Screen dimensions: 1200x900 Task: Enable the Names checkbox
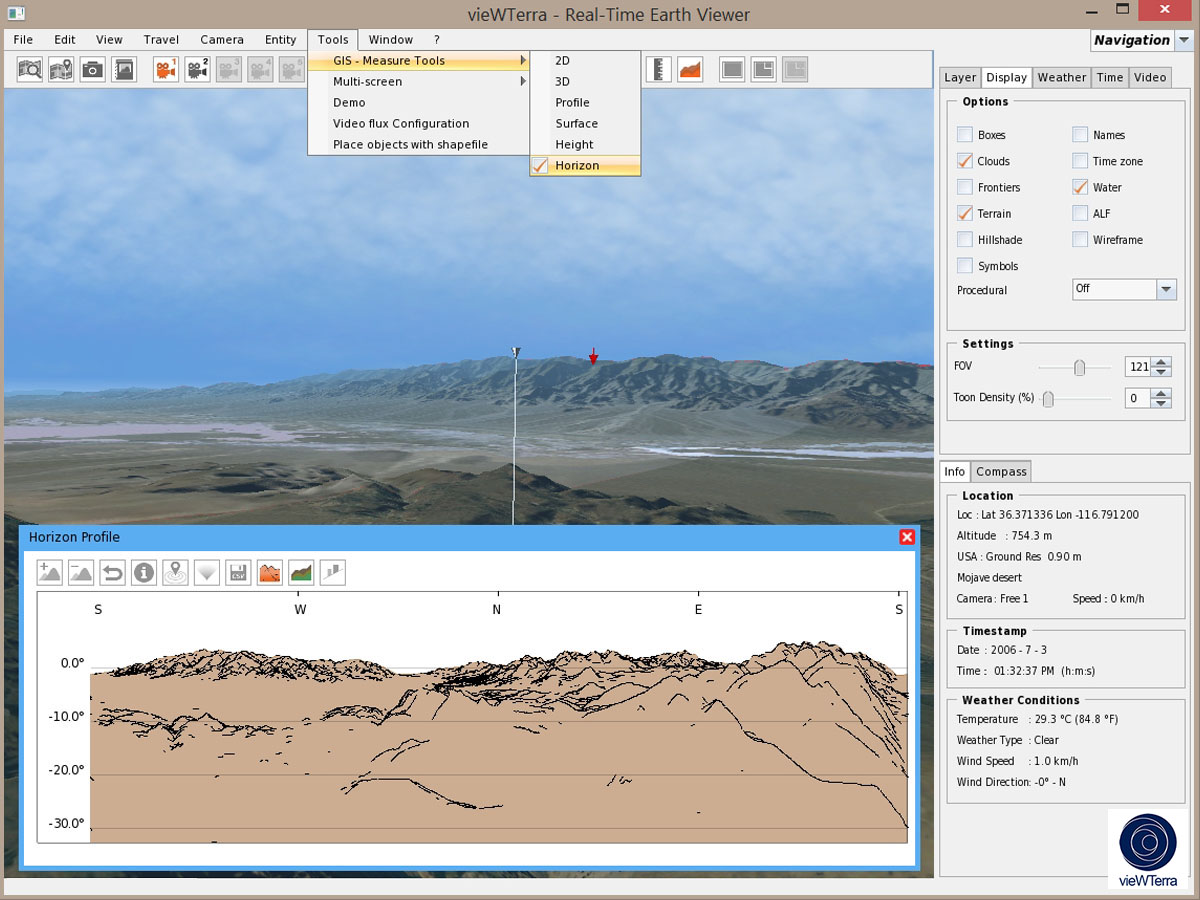(x=1080, y=135)
